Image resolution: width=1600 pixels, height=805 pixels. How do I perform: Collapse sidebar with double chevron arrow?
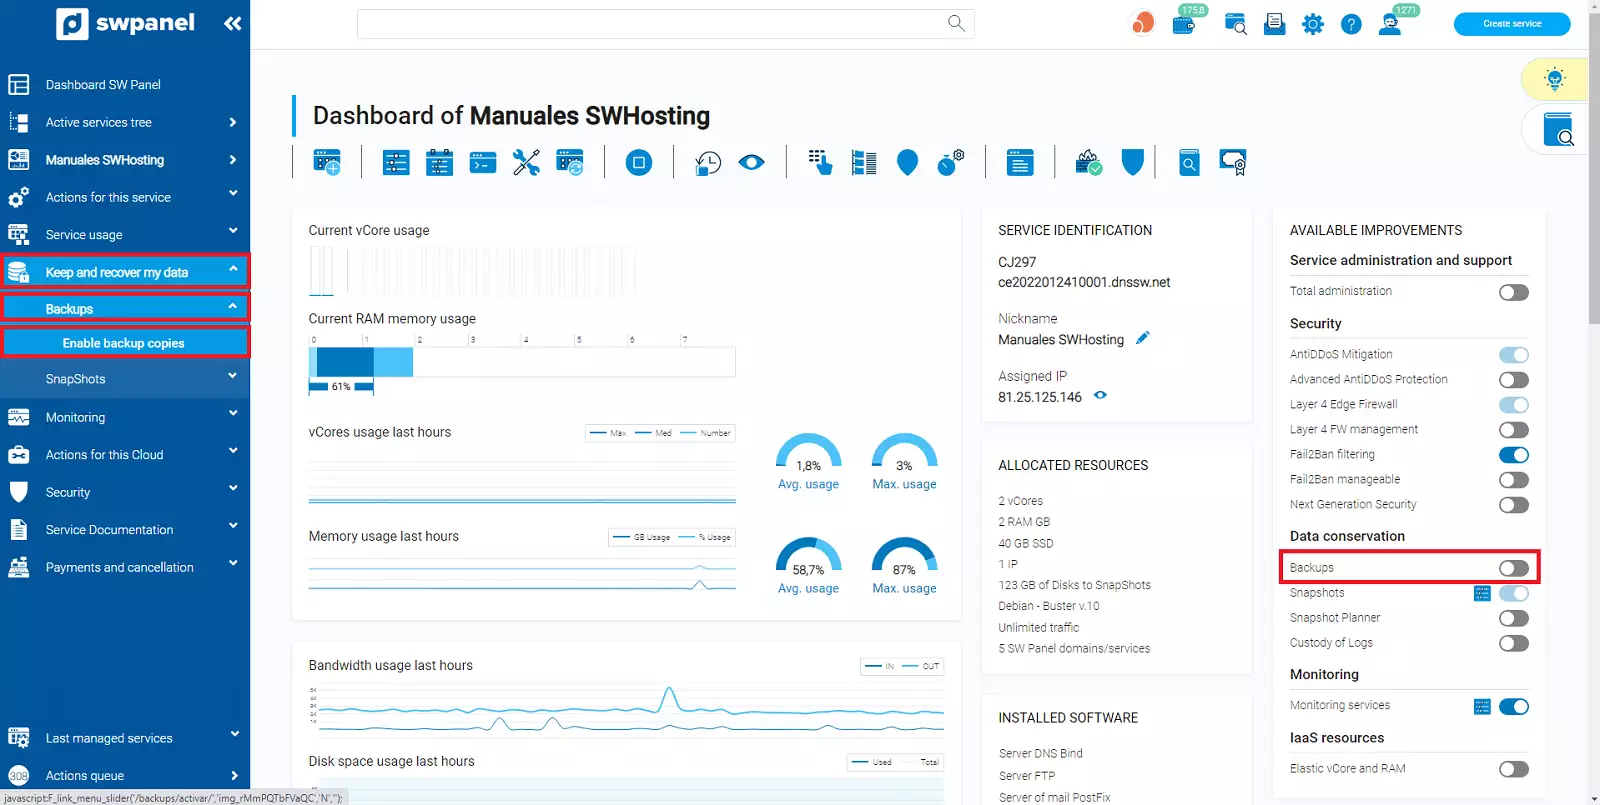232,23
